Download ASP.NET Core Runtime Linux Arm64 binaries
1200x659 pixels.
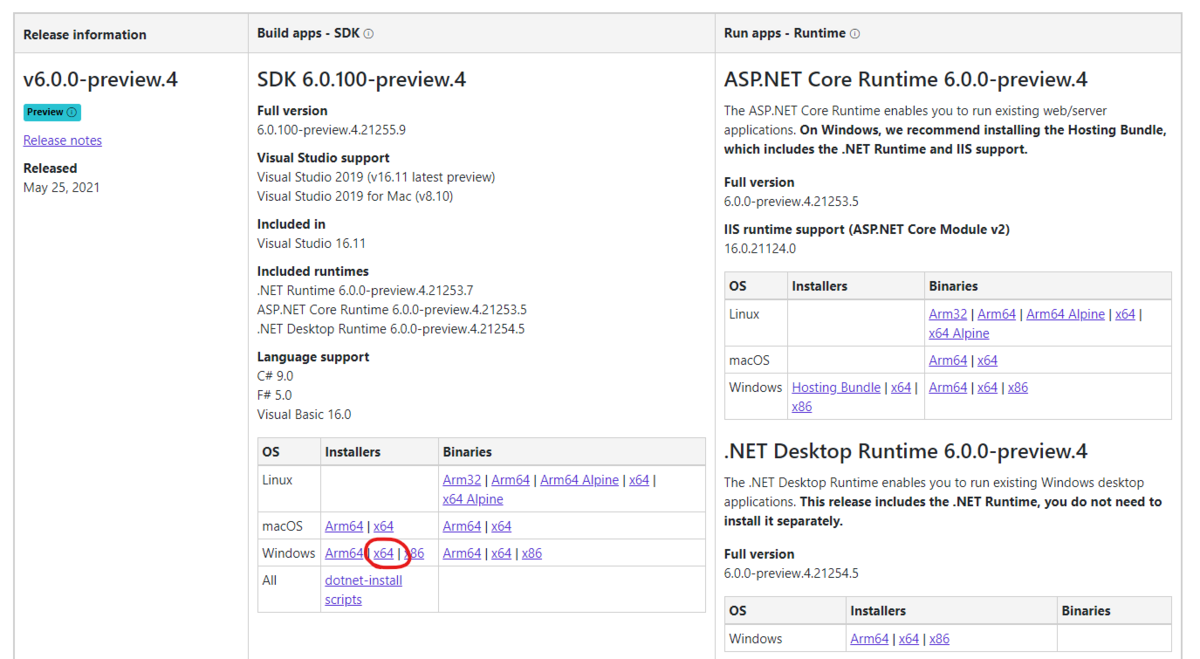pyautogui.click(x=996, y=314)
